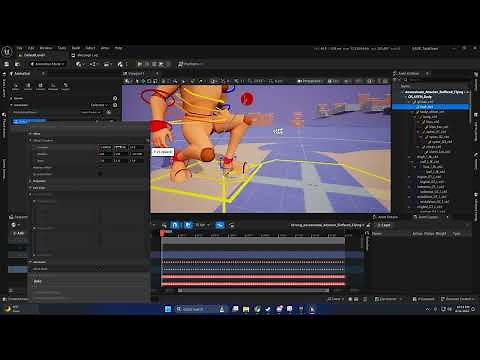Click the Play button in toolbar

tap(140, 64)
